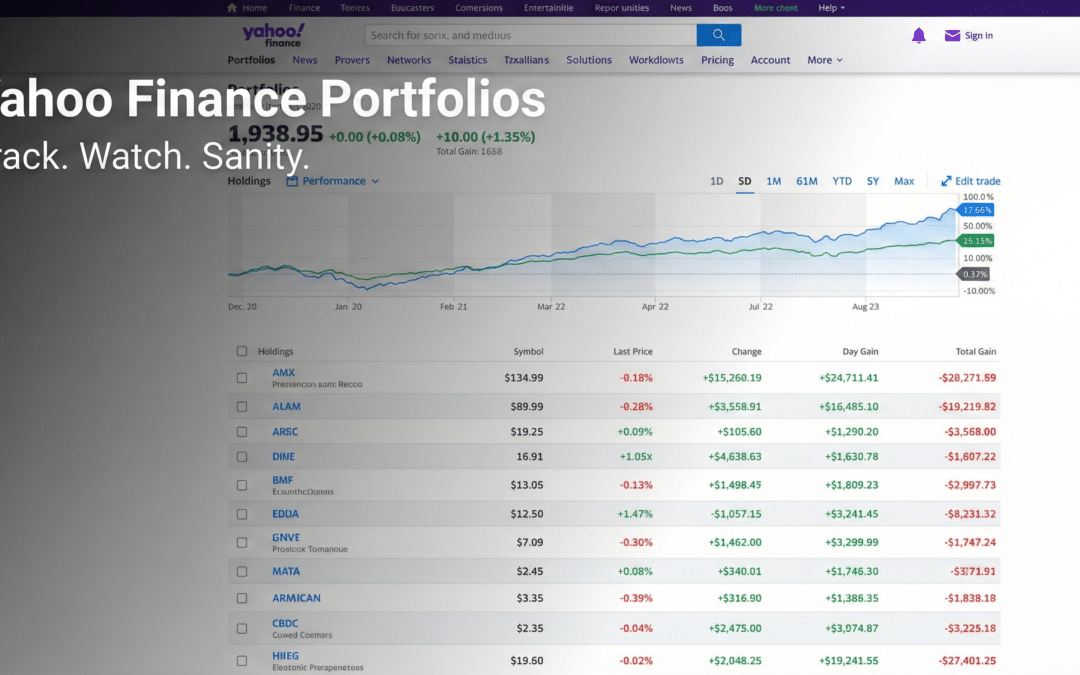Click the Edit trade expand icon

(946, 181)
